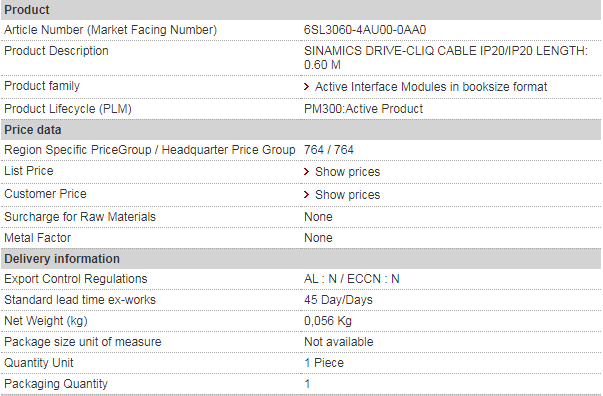
Task: Click the Metal Factor label
Action: (x=38, y=238)
